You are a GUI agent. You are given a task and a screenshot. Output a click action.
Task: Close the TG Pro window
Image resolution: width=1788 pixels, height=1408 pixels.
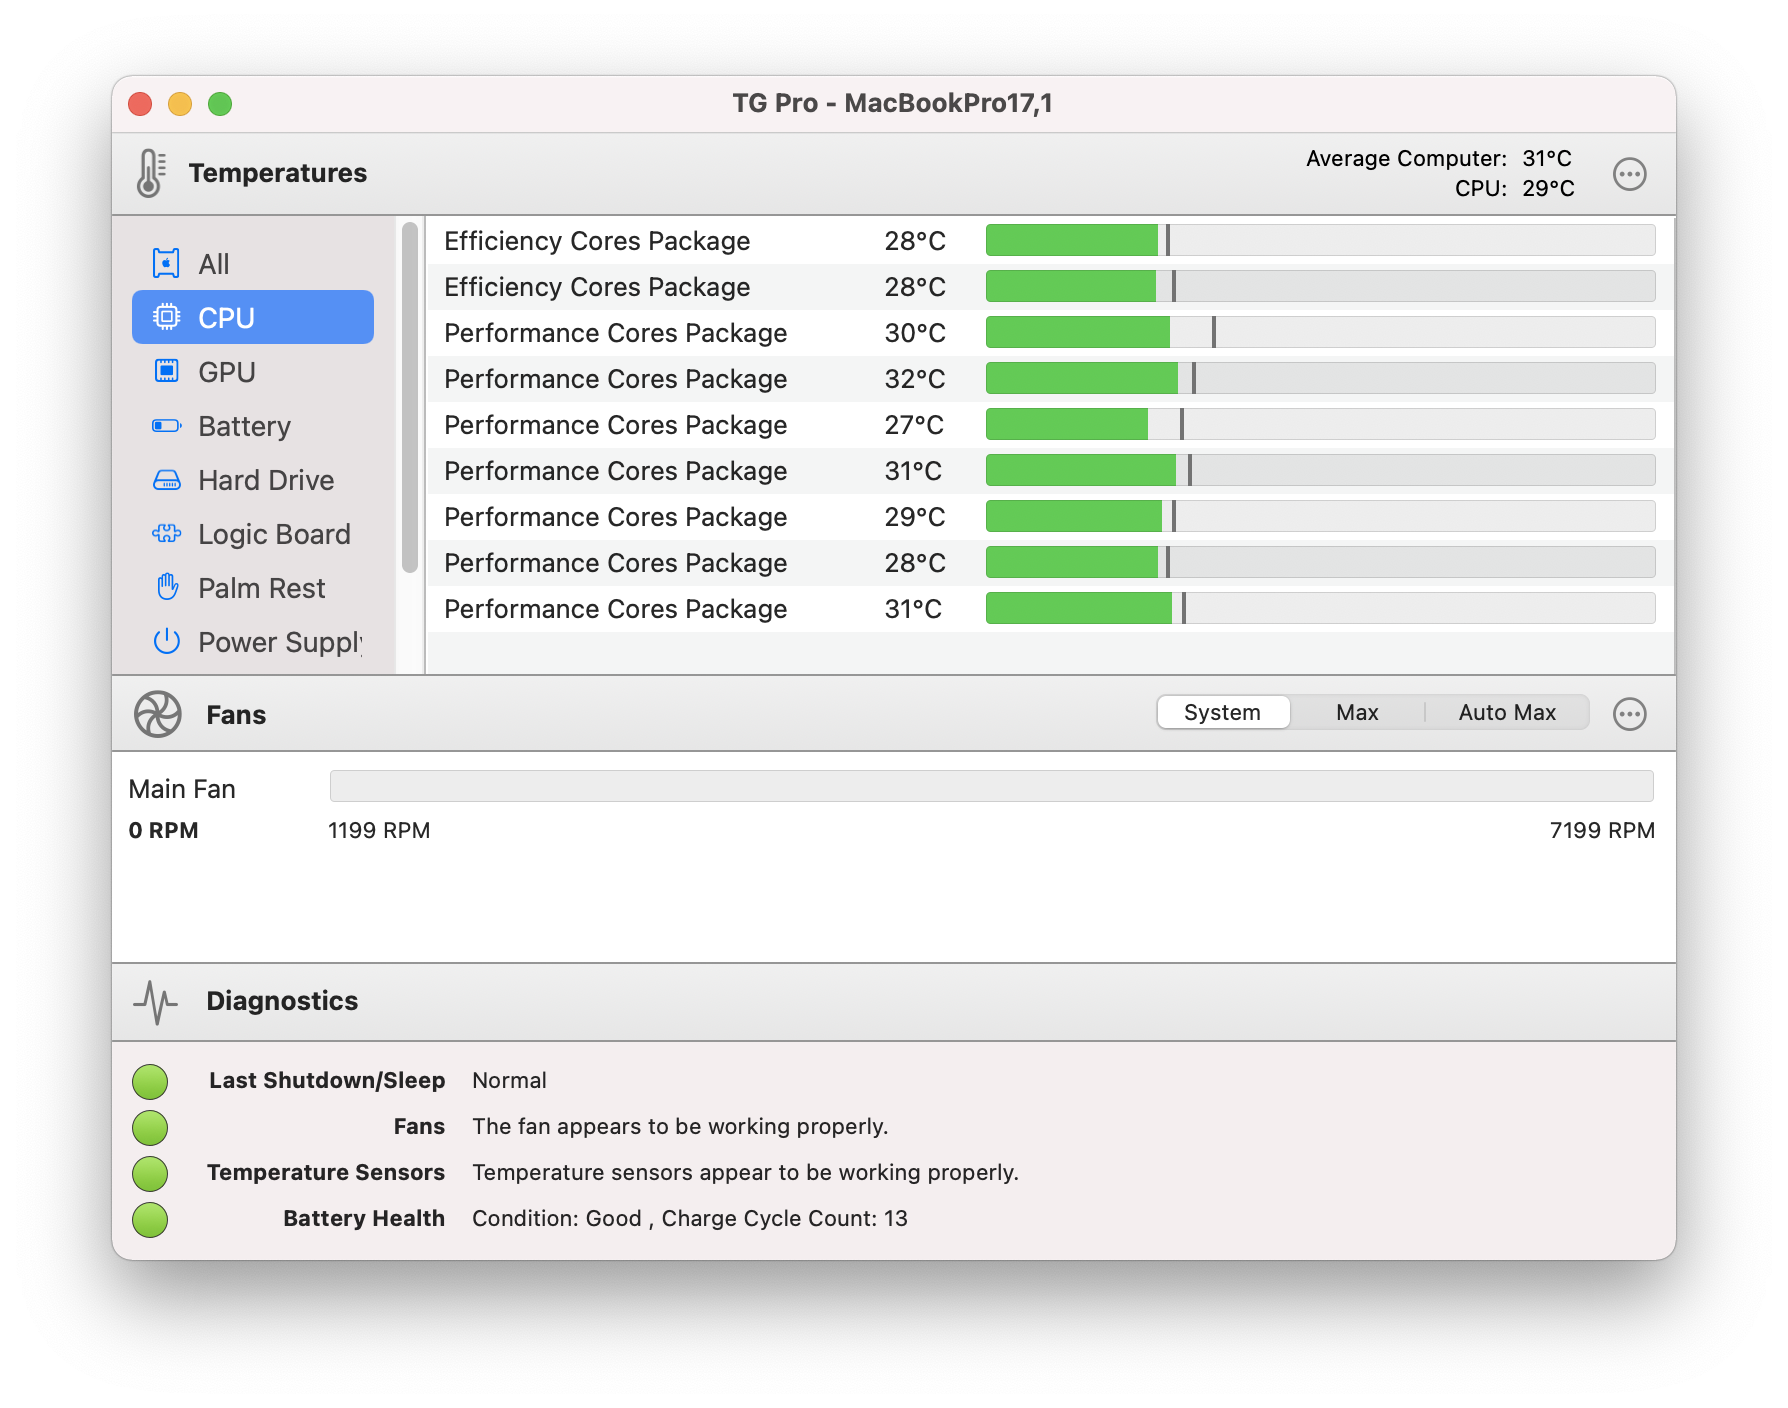(140, 104)
